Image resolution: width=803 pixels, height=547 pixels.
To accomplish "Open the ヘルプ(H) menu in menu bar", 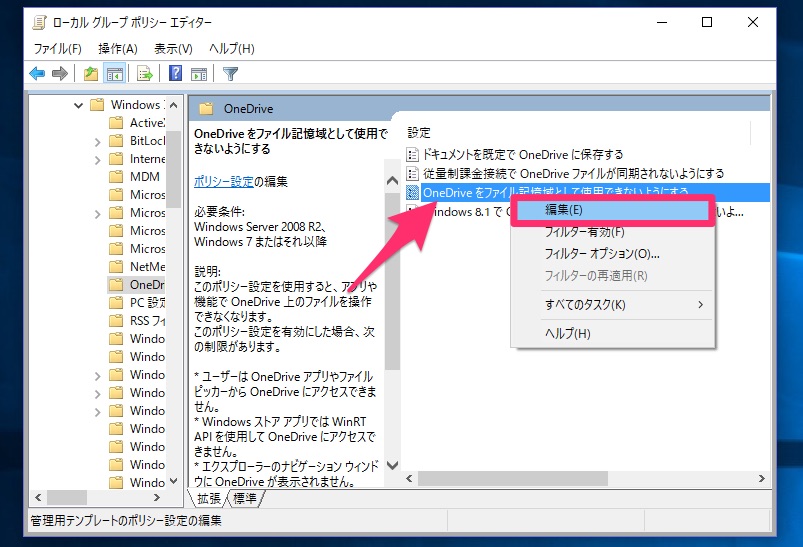I will 231,49.
